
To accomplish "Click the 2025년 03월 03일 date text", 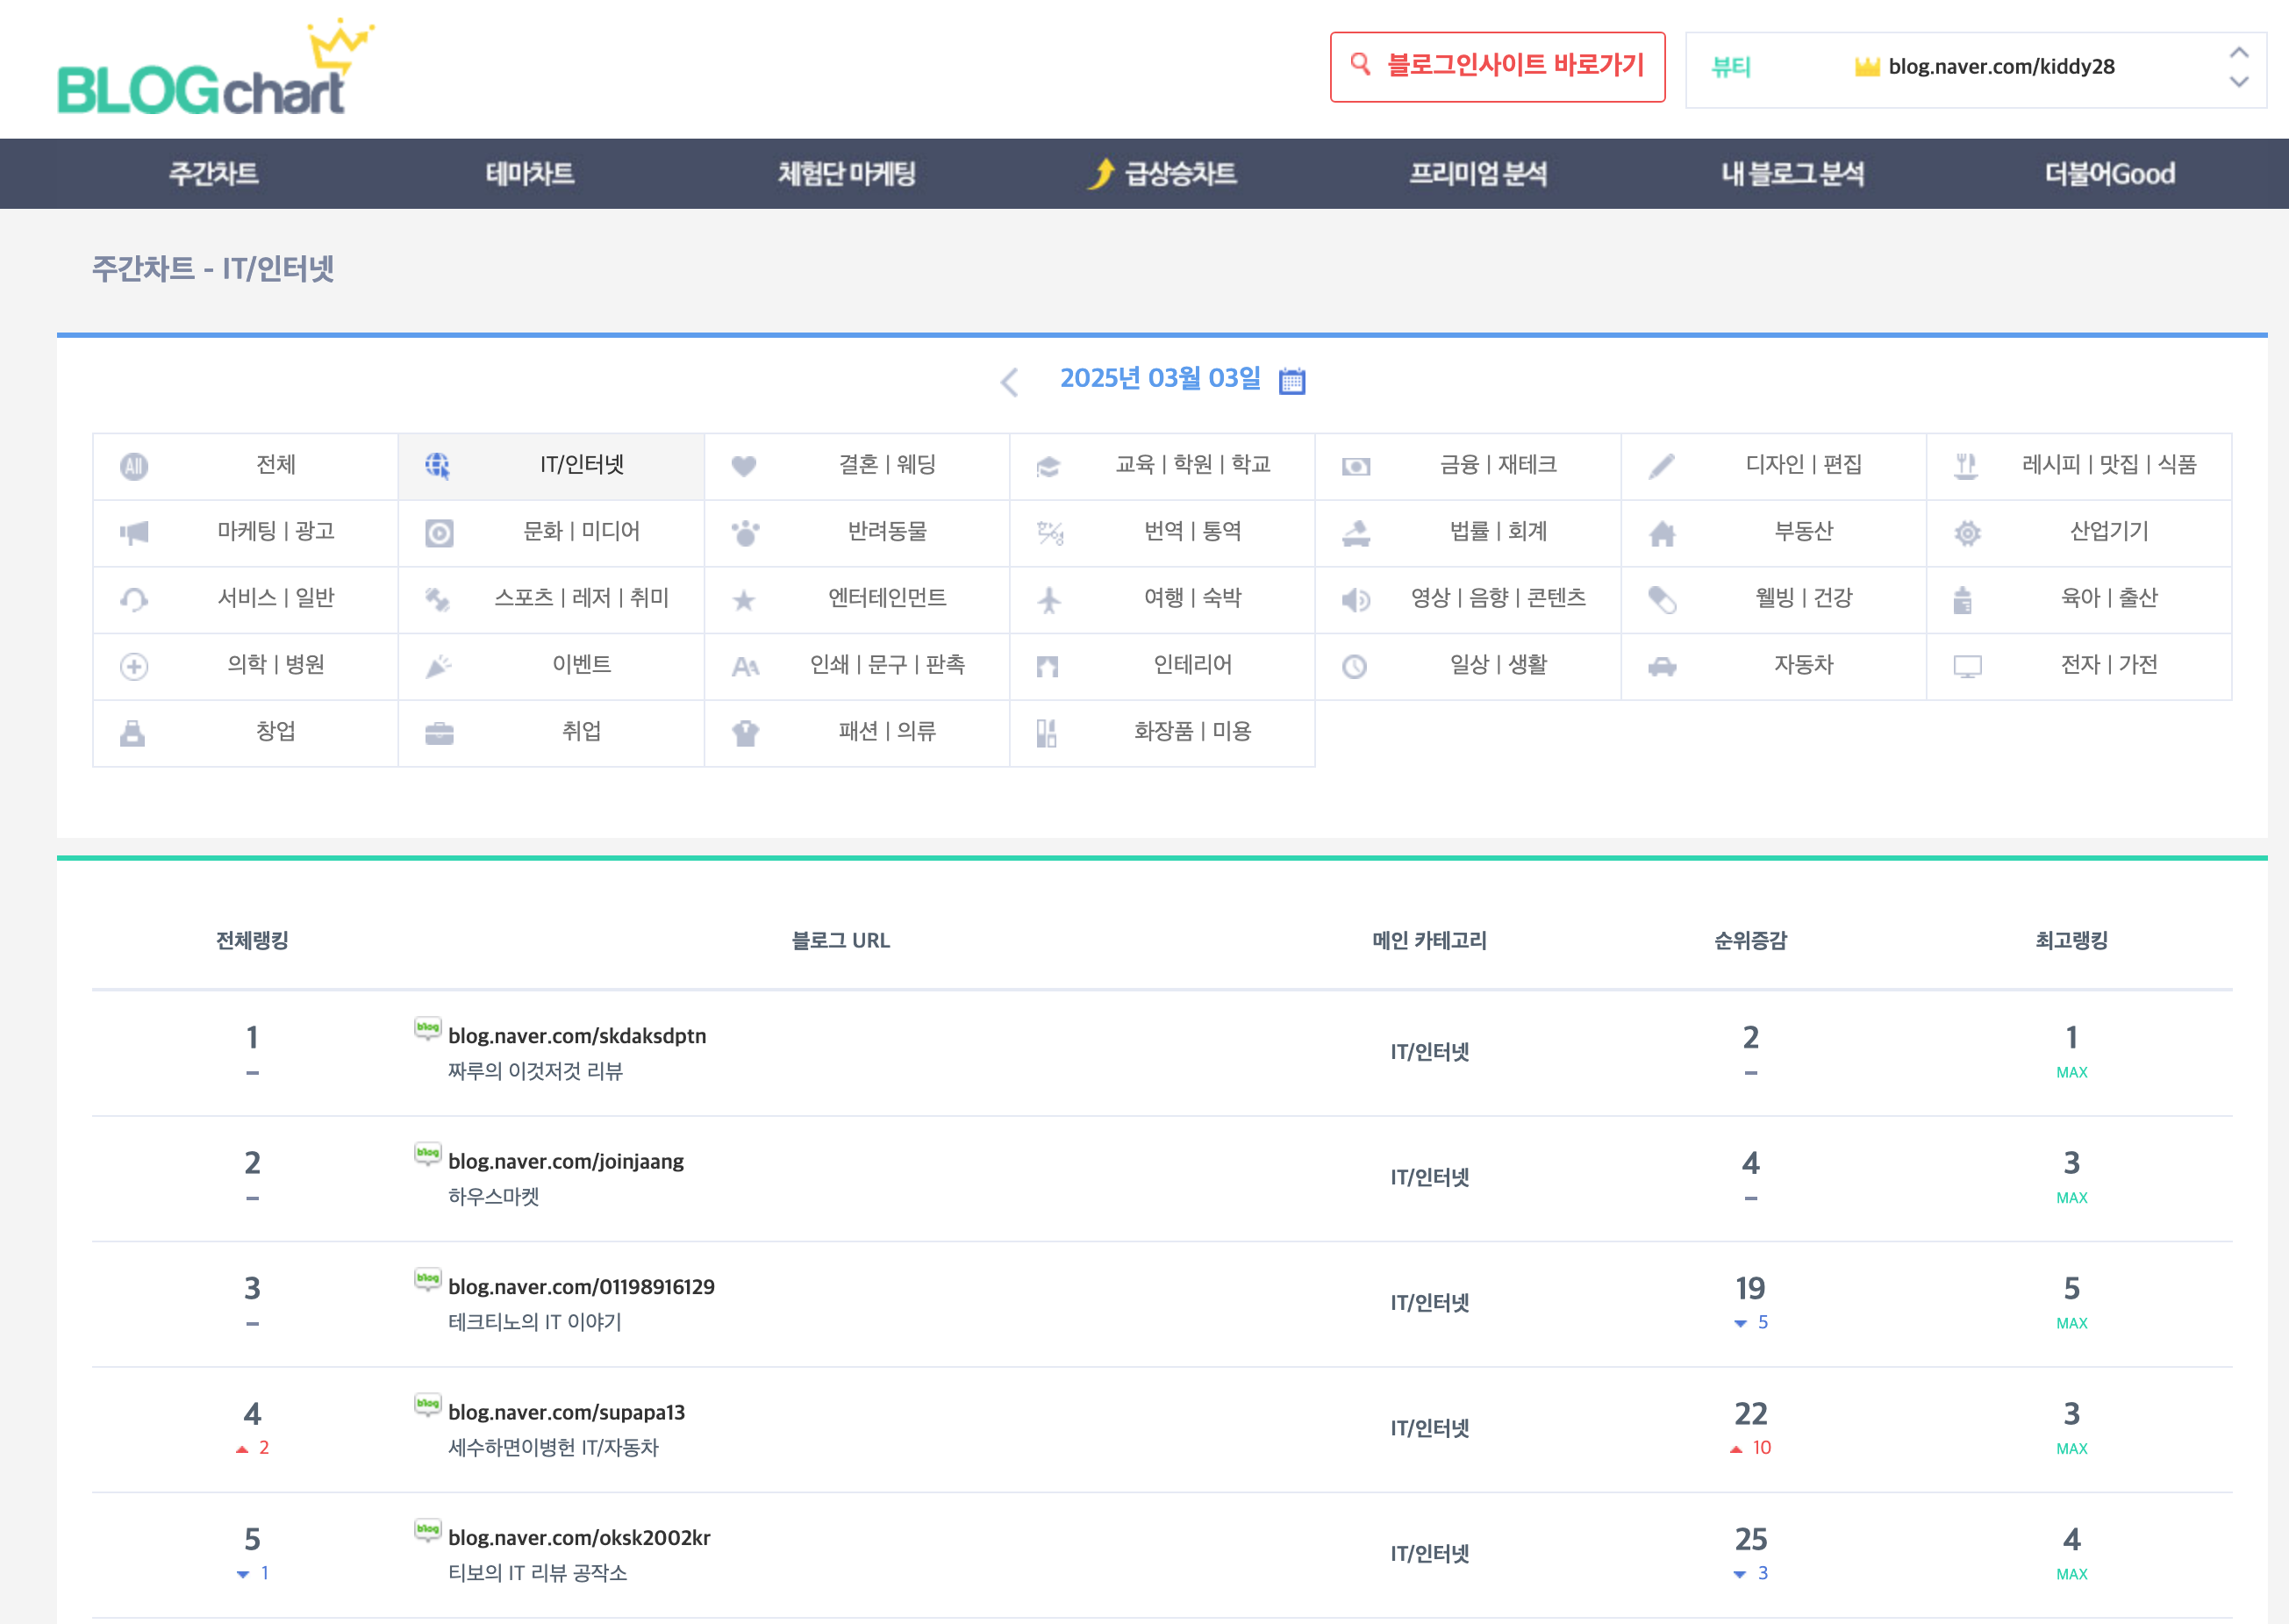I will coord(1160,378).
